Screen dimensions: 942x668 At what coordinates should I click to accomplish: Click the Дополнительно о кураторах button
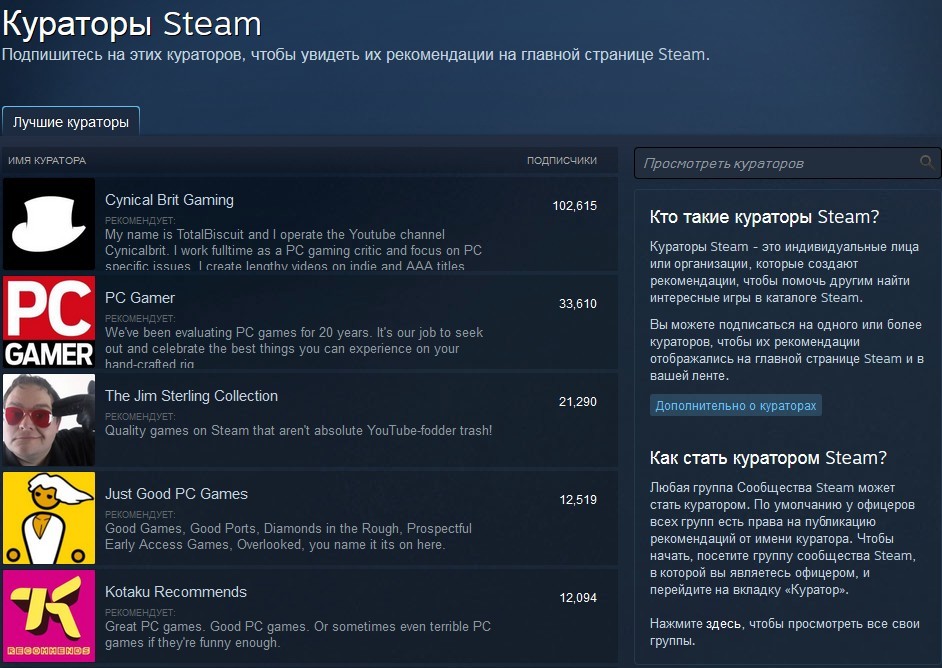click(735, 405)
